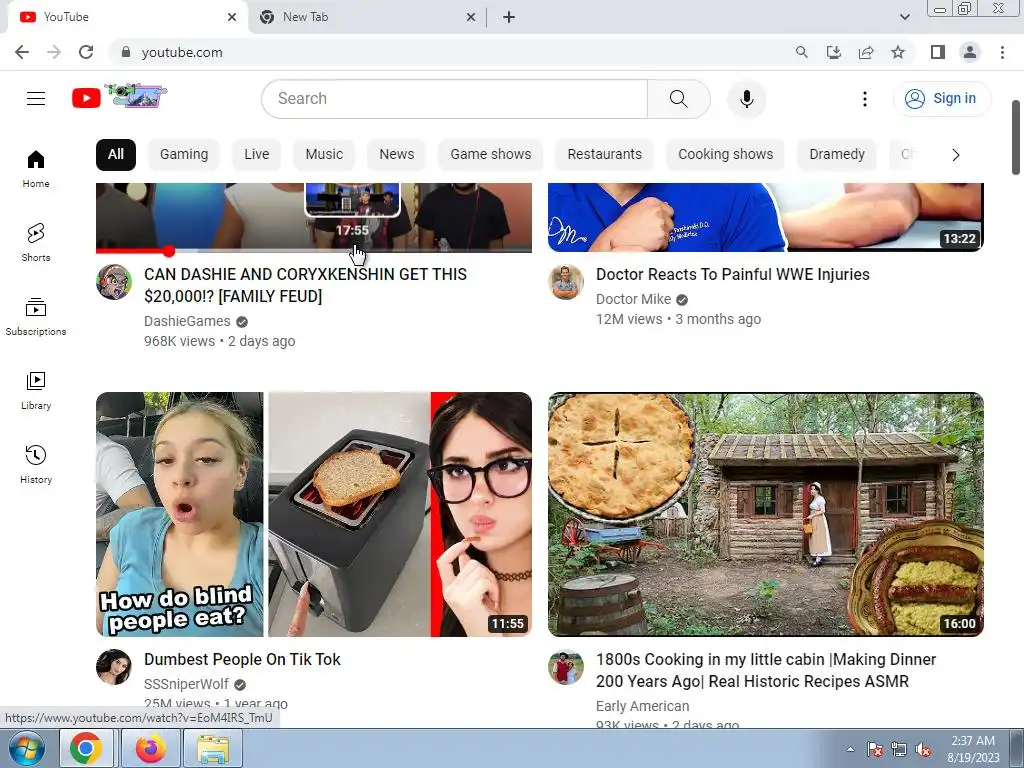This screenshot has width=1024, height=768.
Task: Open Library in sidebar
Action: pyautogui.click(x=36, y=391)
